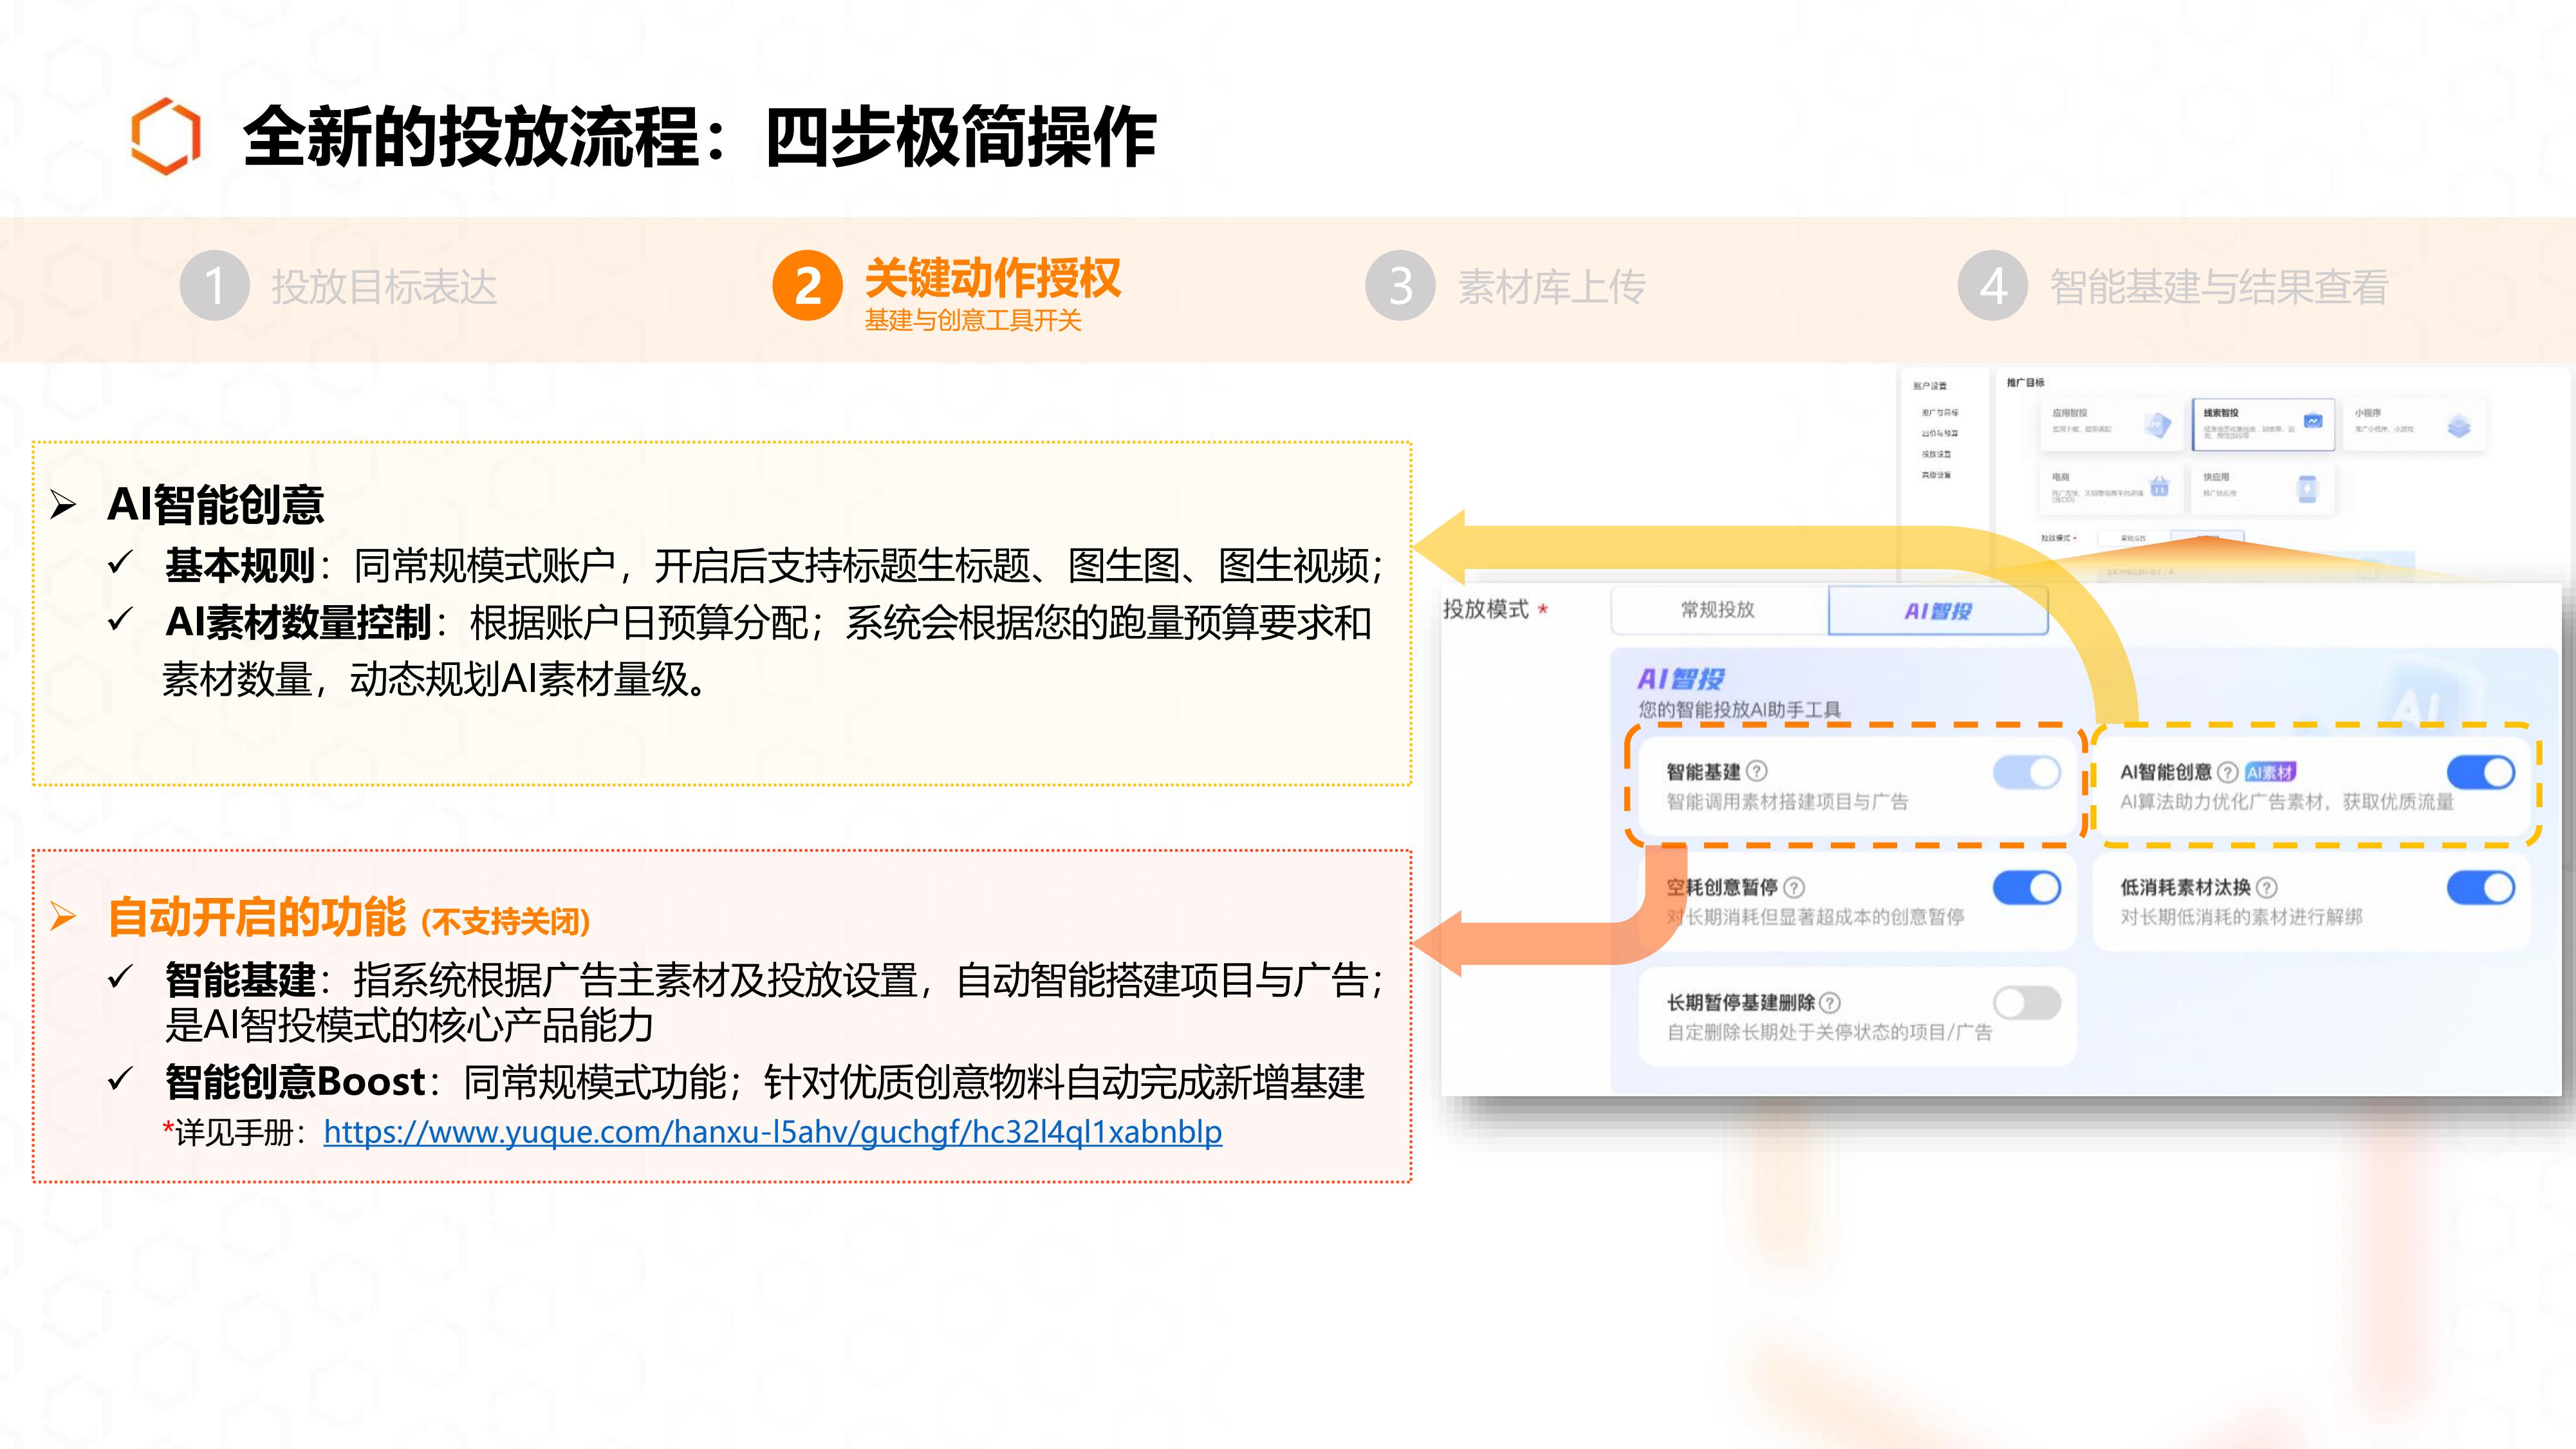Image resolution: width=2576 pixels, height=1449 pixels.
Task: Enable the 长期暂停基建删除 switch
Action: coord(2026,1002)
